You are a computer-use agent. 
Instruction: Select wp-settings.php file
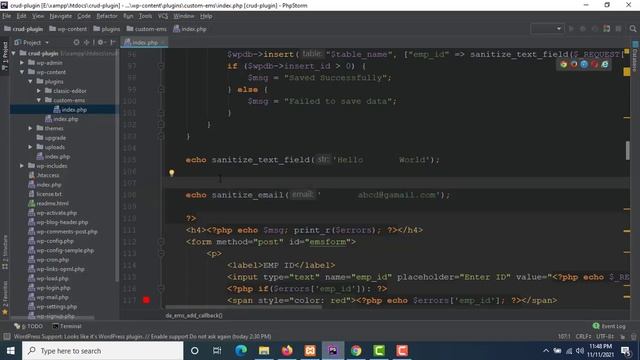click(x=52, y=307)
